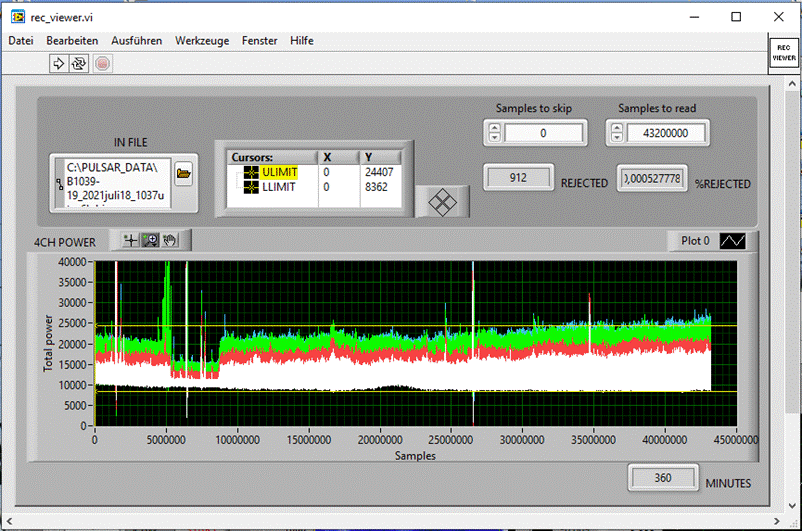802x531 pixels.
Task: Select the pan hand tool on graph palette
Action: [170, 240]
